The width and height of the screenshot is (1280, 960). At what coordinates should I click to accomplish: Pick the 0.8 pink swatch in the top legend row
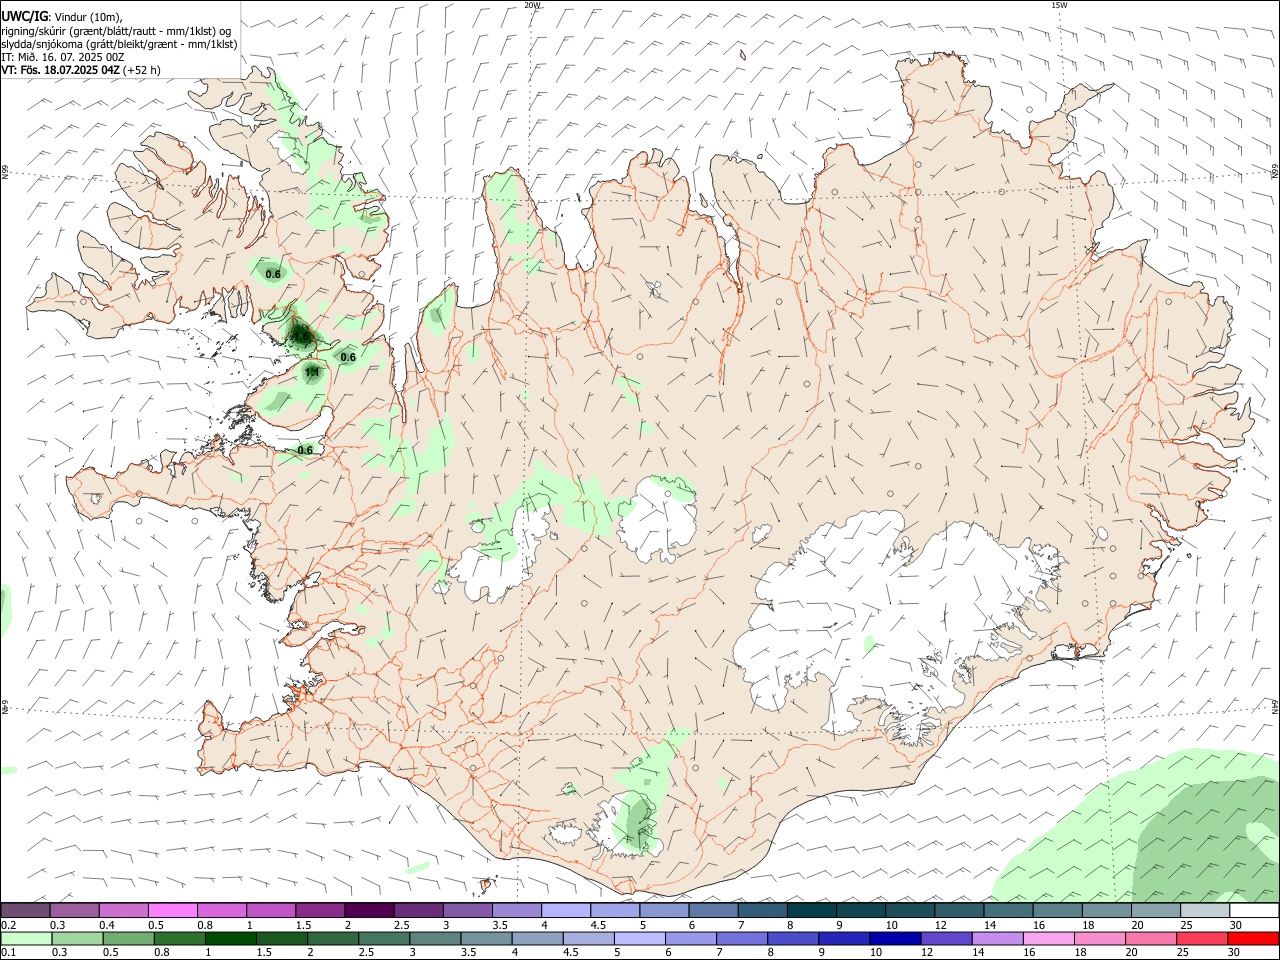pyautogui.click(x=221, y=910)
